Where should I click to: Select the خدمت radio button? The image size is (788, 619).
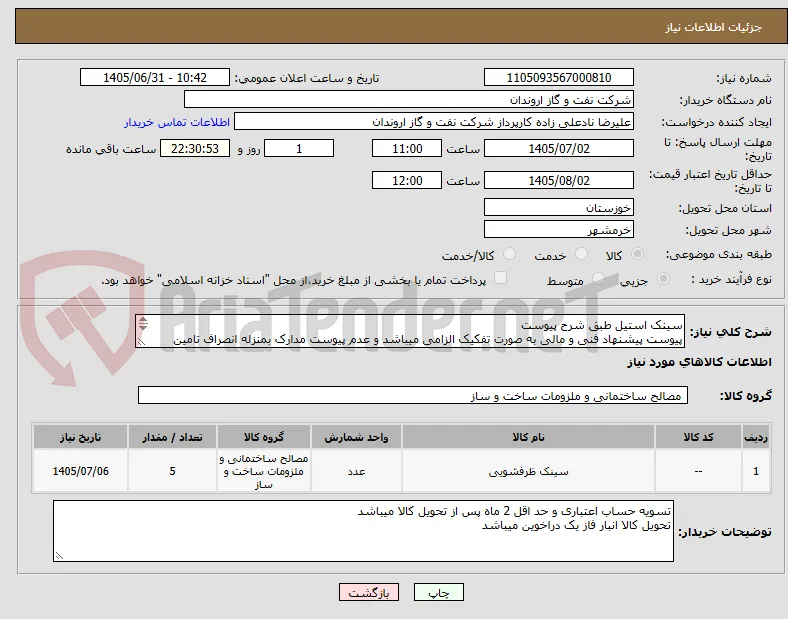point(581,254)
